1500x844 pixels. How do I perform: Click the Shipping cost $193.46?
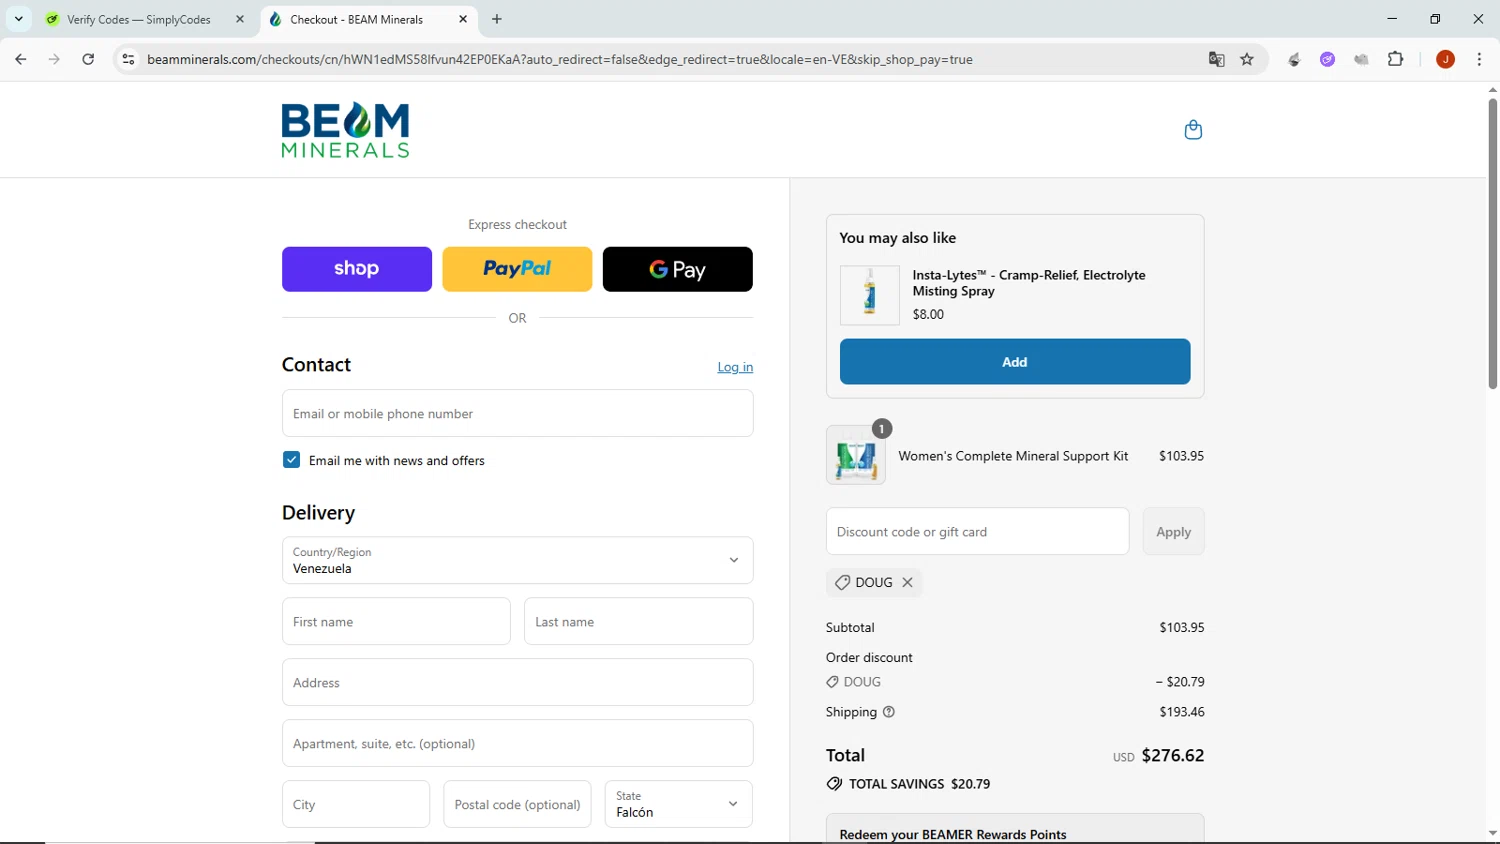(1182, 712)
